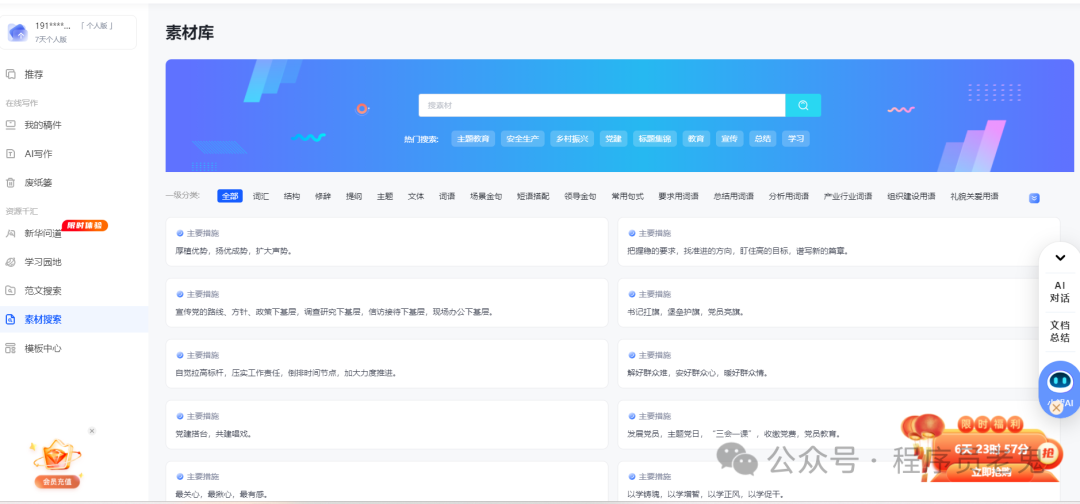Screen dimensions: 1080x504
Task: Click the 乡村振兴 hot search tag
Action: click(x=572, y=138)
